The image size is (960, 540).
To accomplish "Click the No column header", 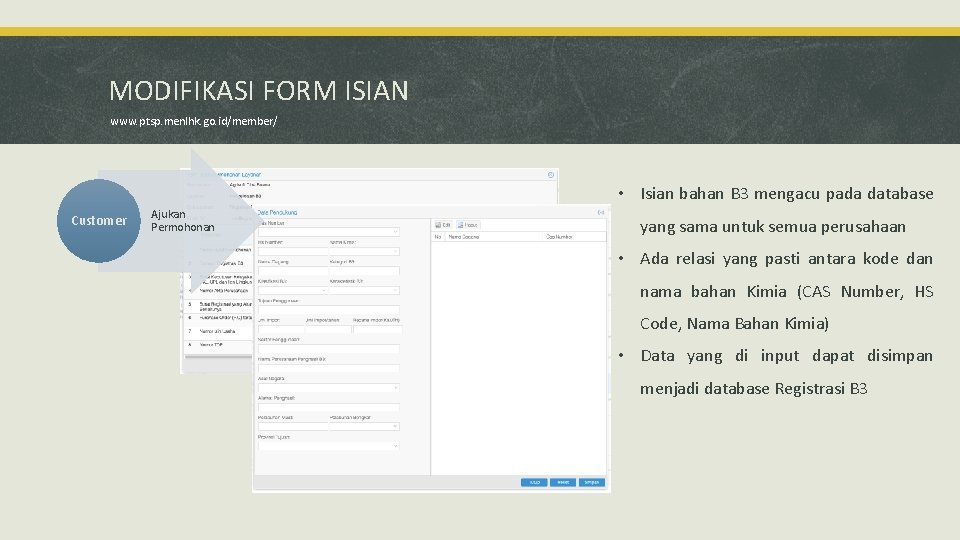I will coord(438,237).
